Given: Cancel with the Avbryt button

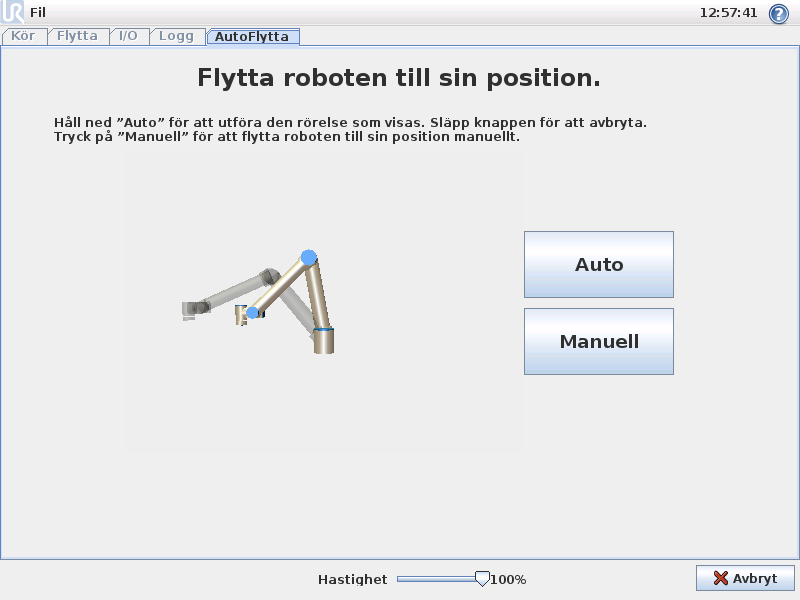Looking at the screenshot, I should point(745,578).
